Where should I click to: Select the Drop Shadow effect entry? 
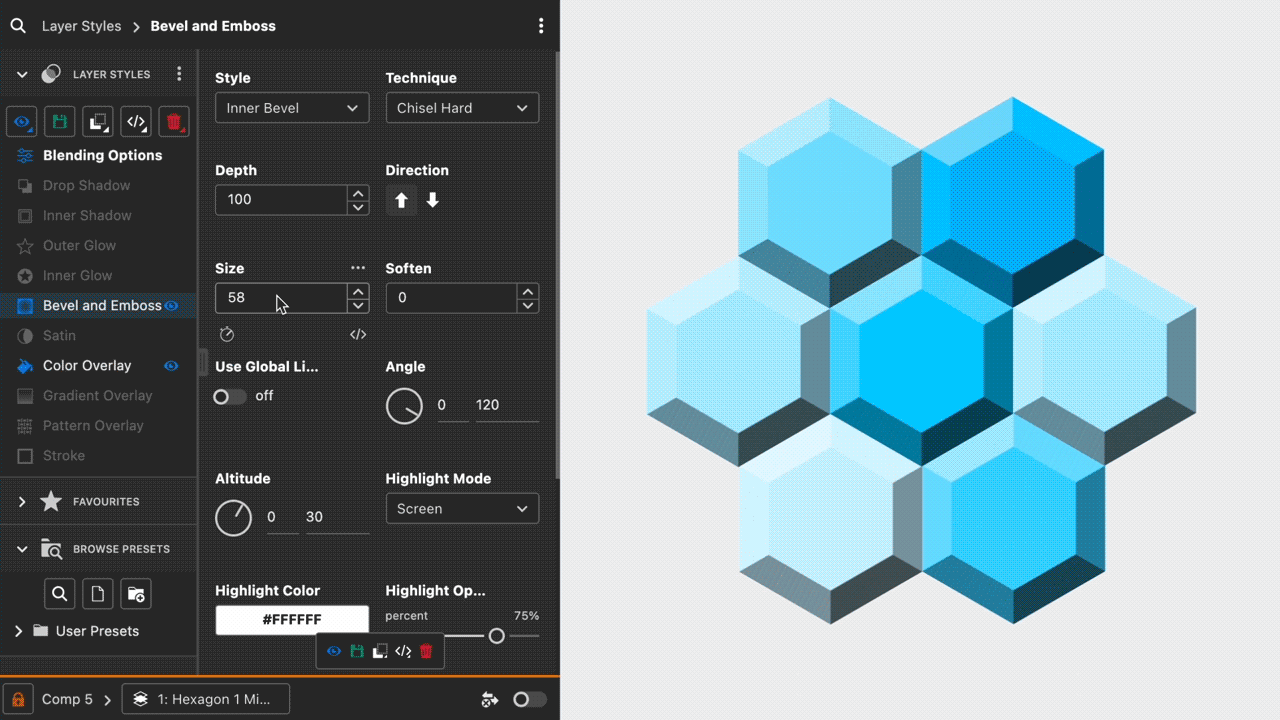point(87,185)
